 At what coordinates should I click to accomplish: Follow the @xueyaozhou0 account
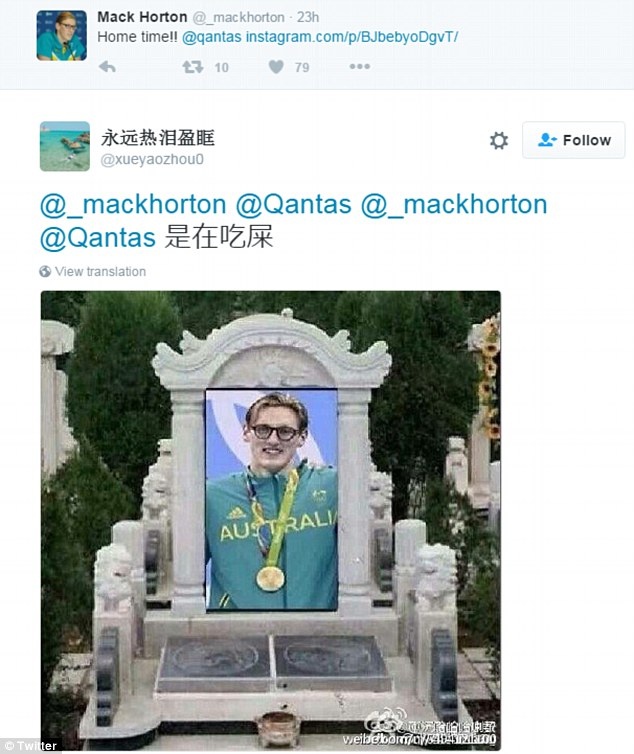point(573,140)
